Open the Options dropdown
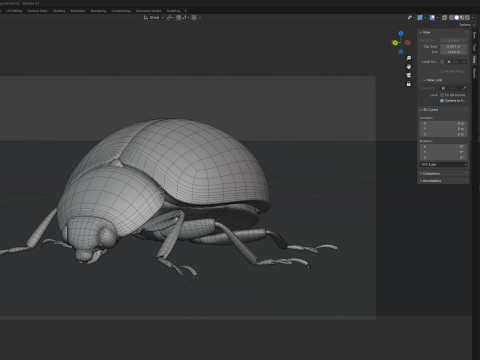Screen dimensions: 480x360 point(467,25)
